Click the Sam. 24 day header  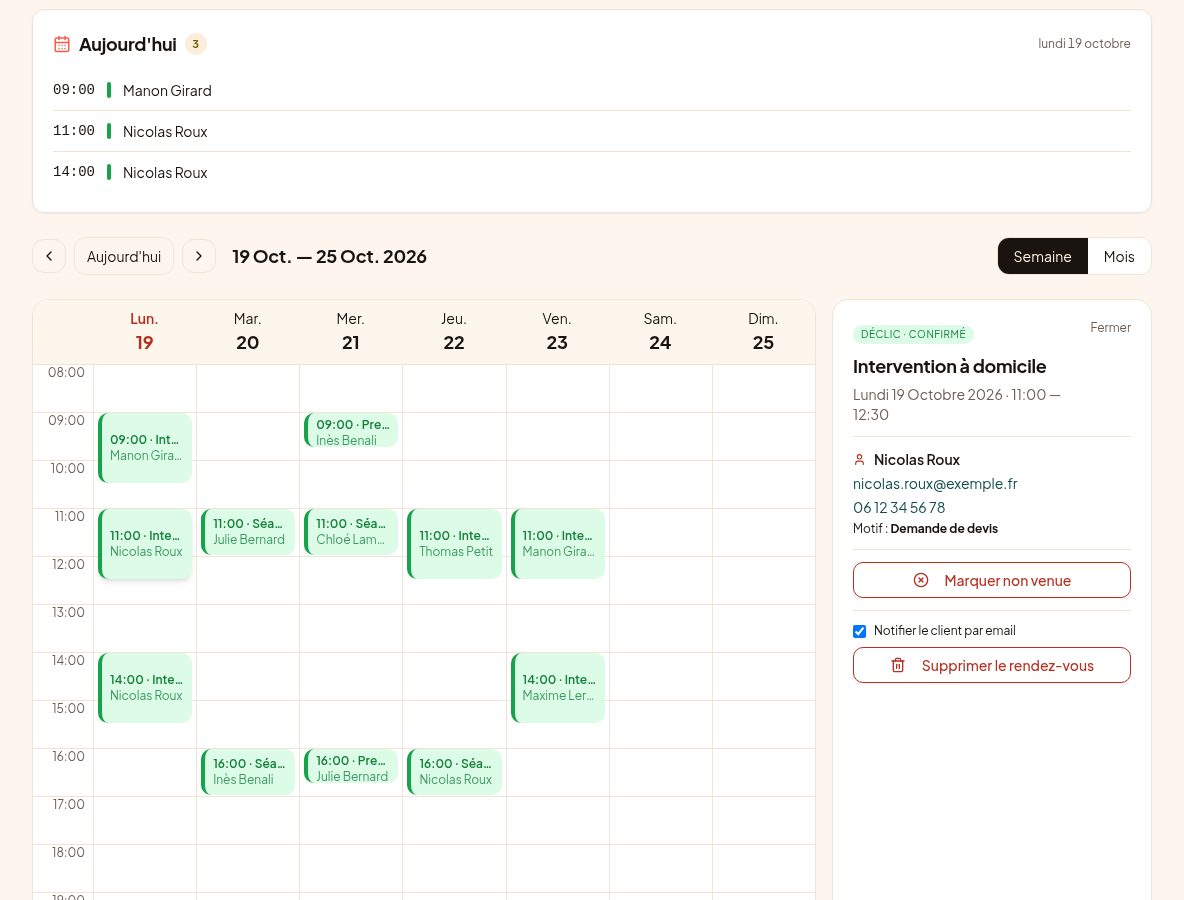(660, 331)
